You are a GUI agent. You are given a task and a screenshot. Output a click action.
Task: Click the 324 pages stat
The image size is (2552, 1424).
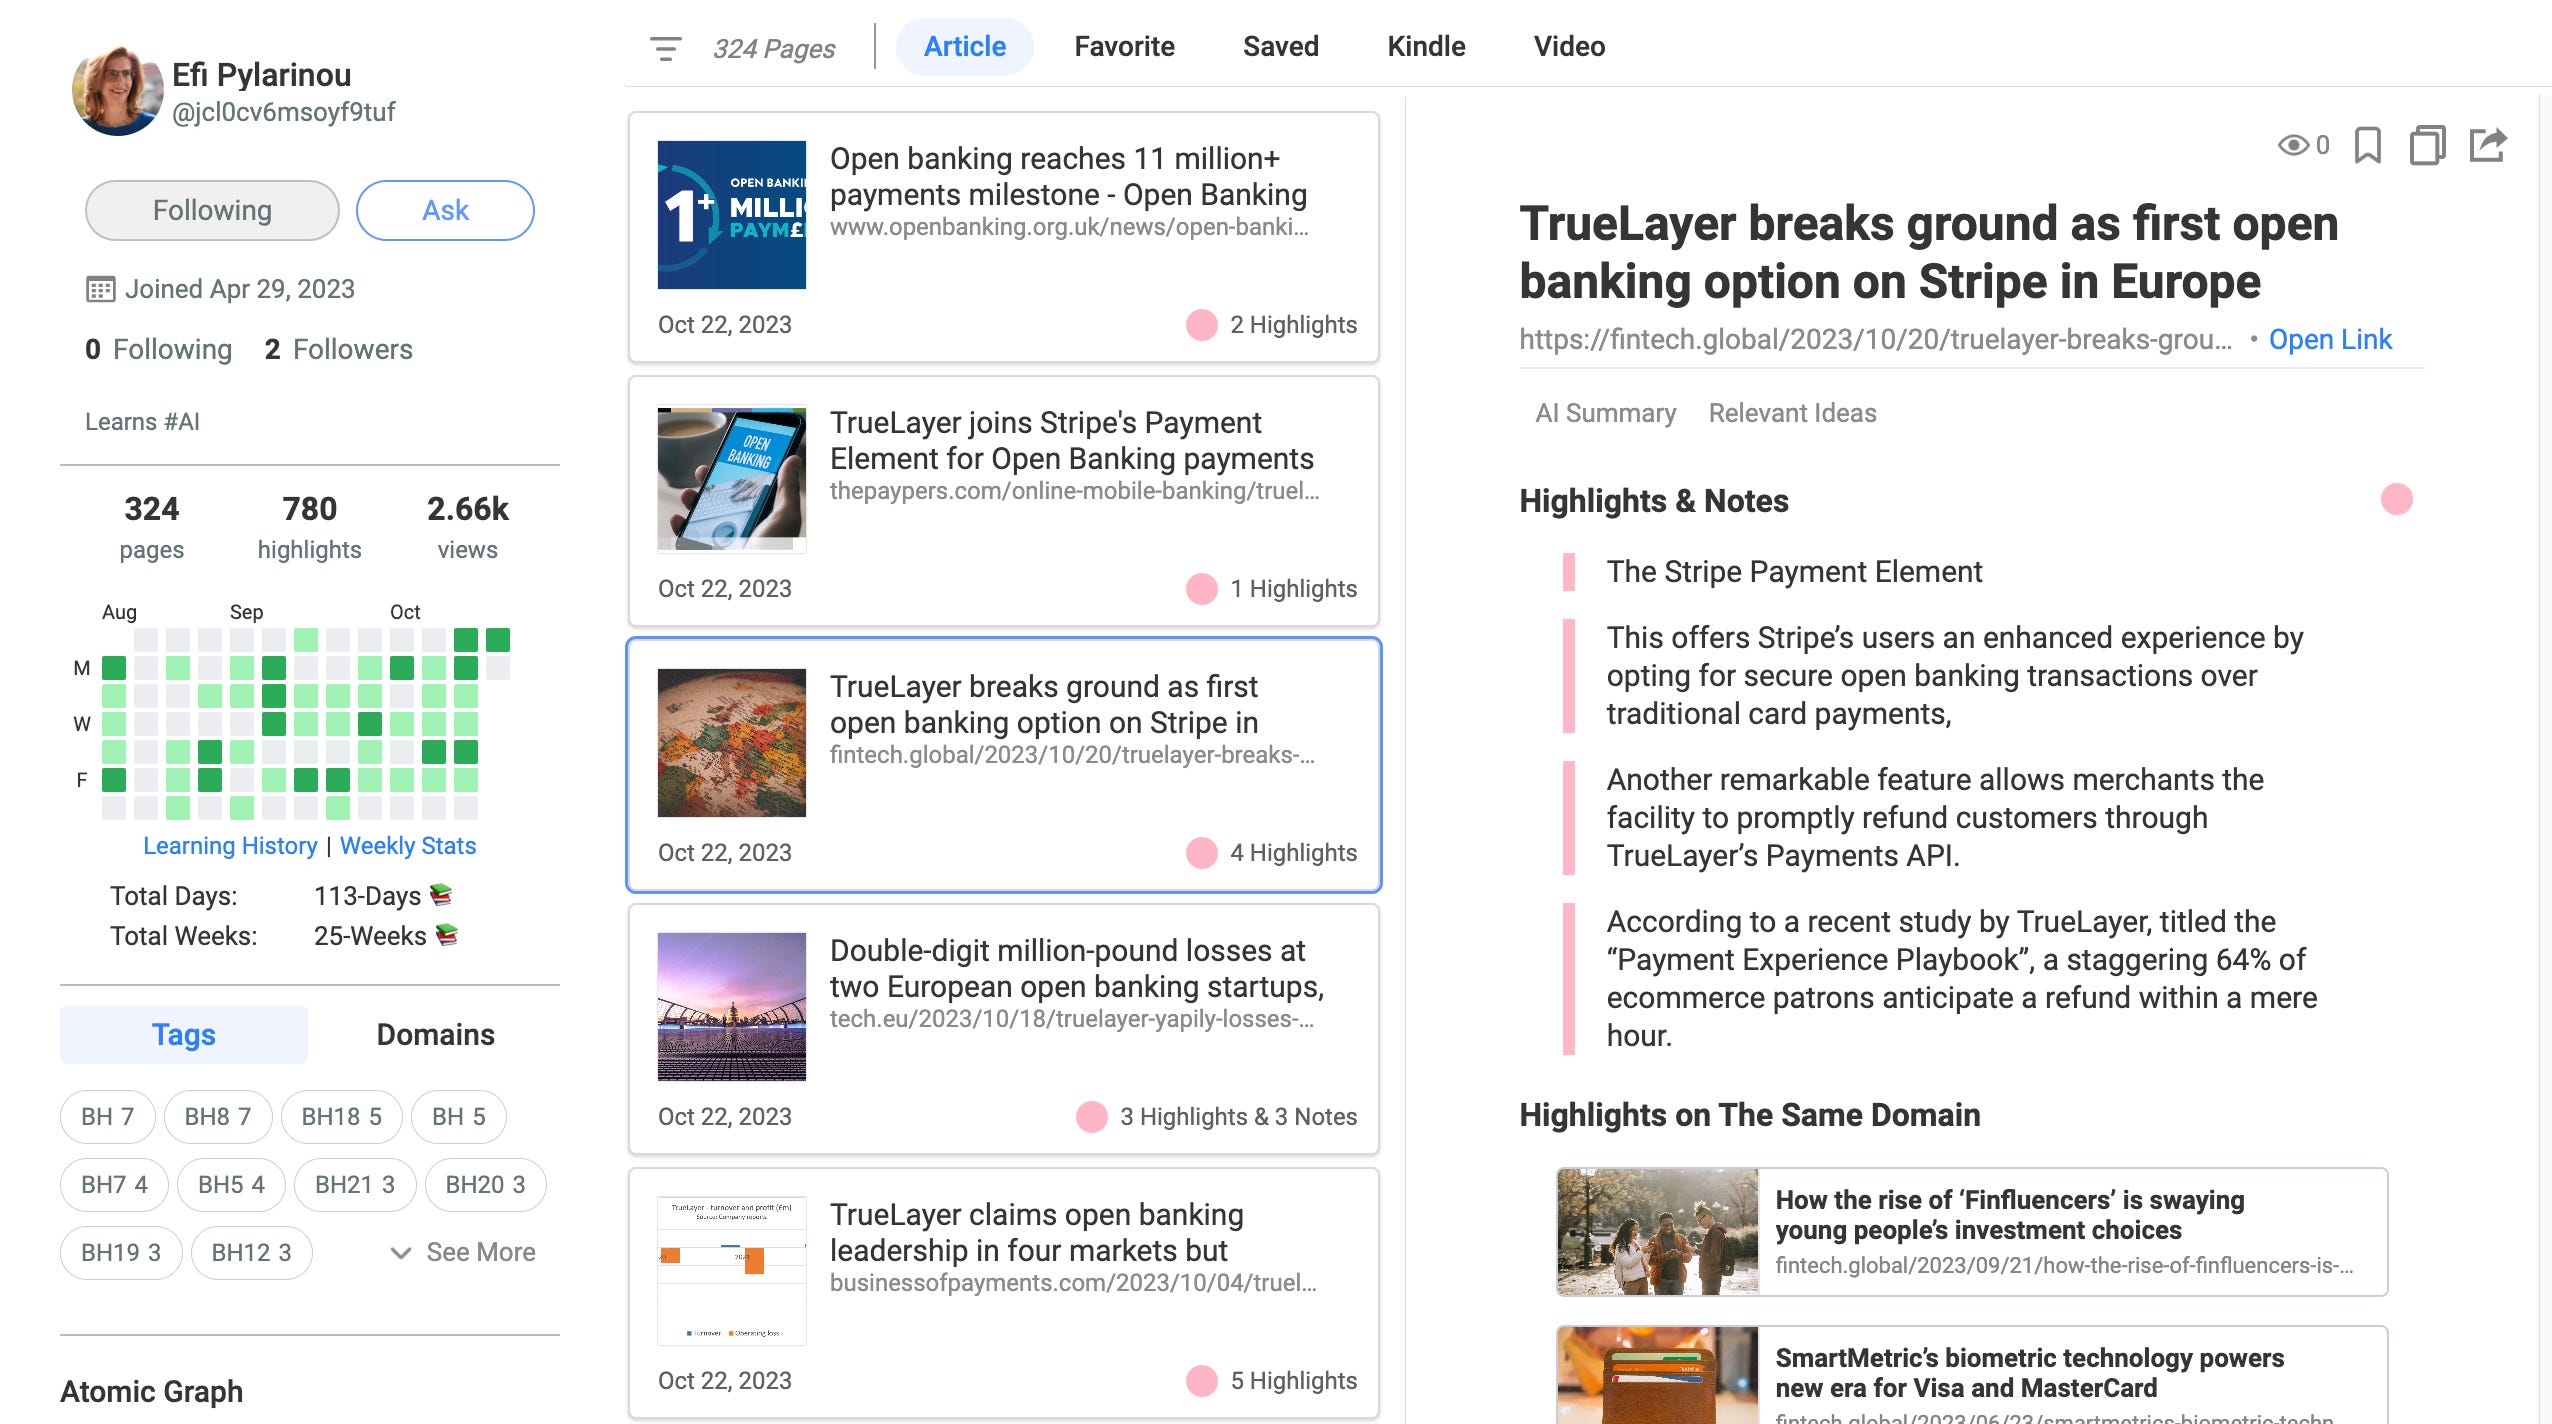[x=151, y=528]
